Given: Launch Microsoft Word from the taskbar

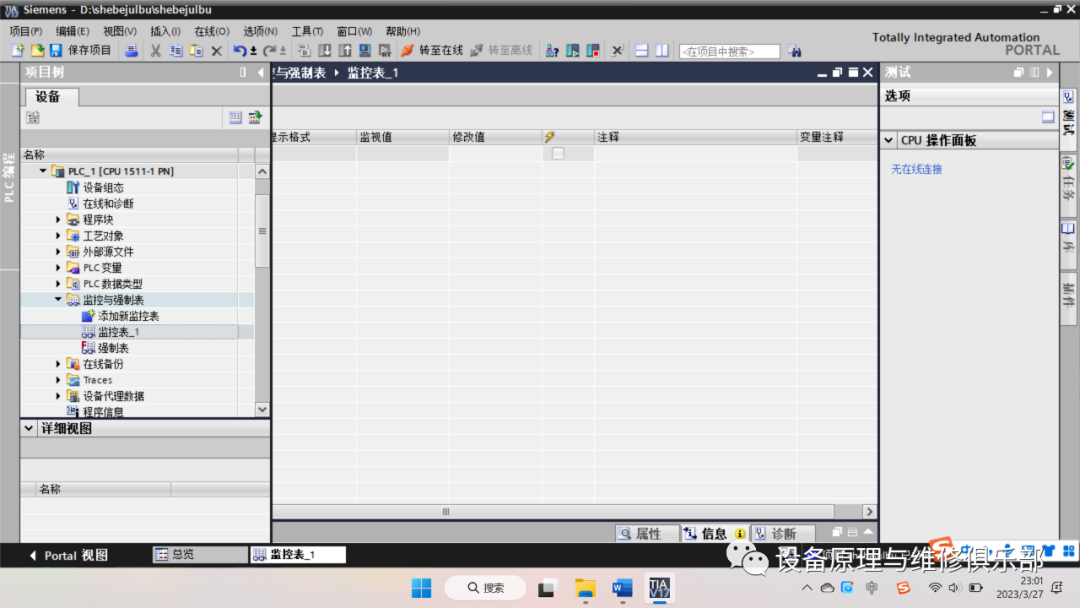Looking at the screenshot, I should (x=622, y=588).
